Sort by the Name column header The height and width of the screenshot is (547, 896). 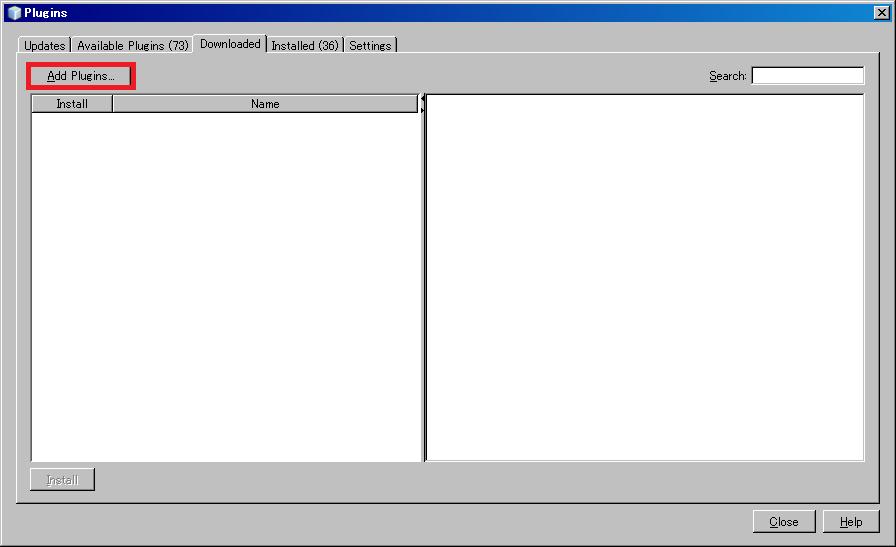point(265,104)
